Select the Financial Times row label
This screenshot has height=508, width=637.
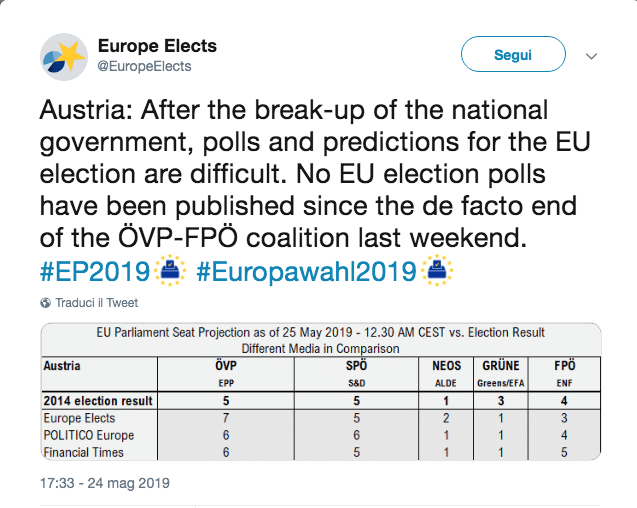pyautogui.click(x=84, y=452)
